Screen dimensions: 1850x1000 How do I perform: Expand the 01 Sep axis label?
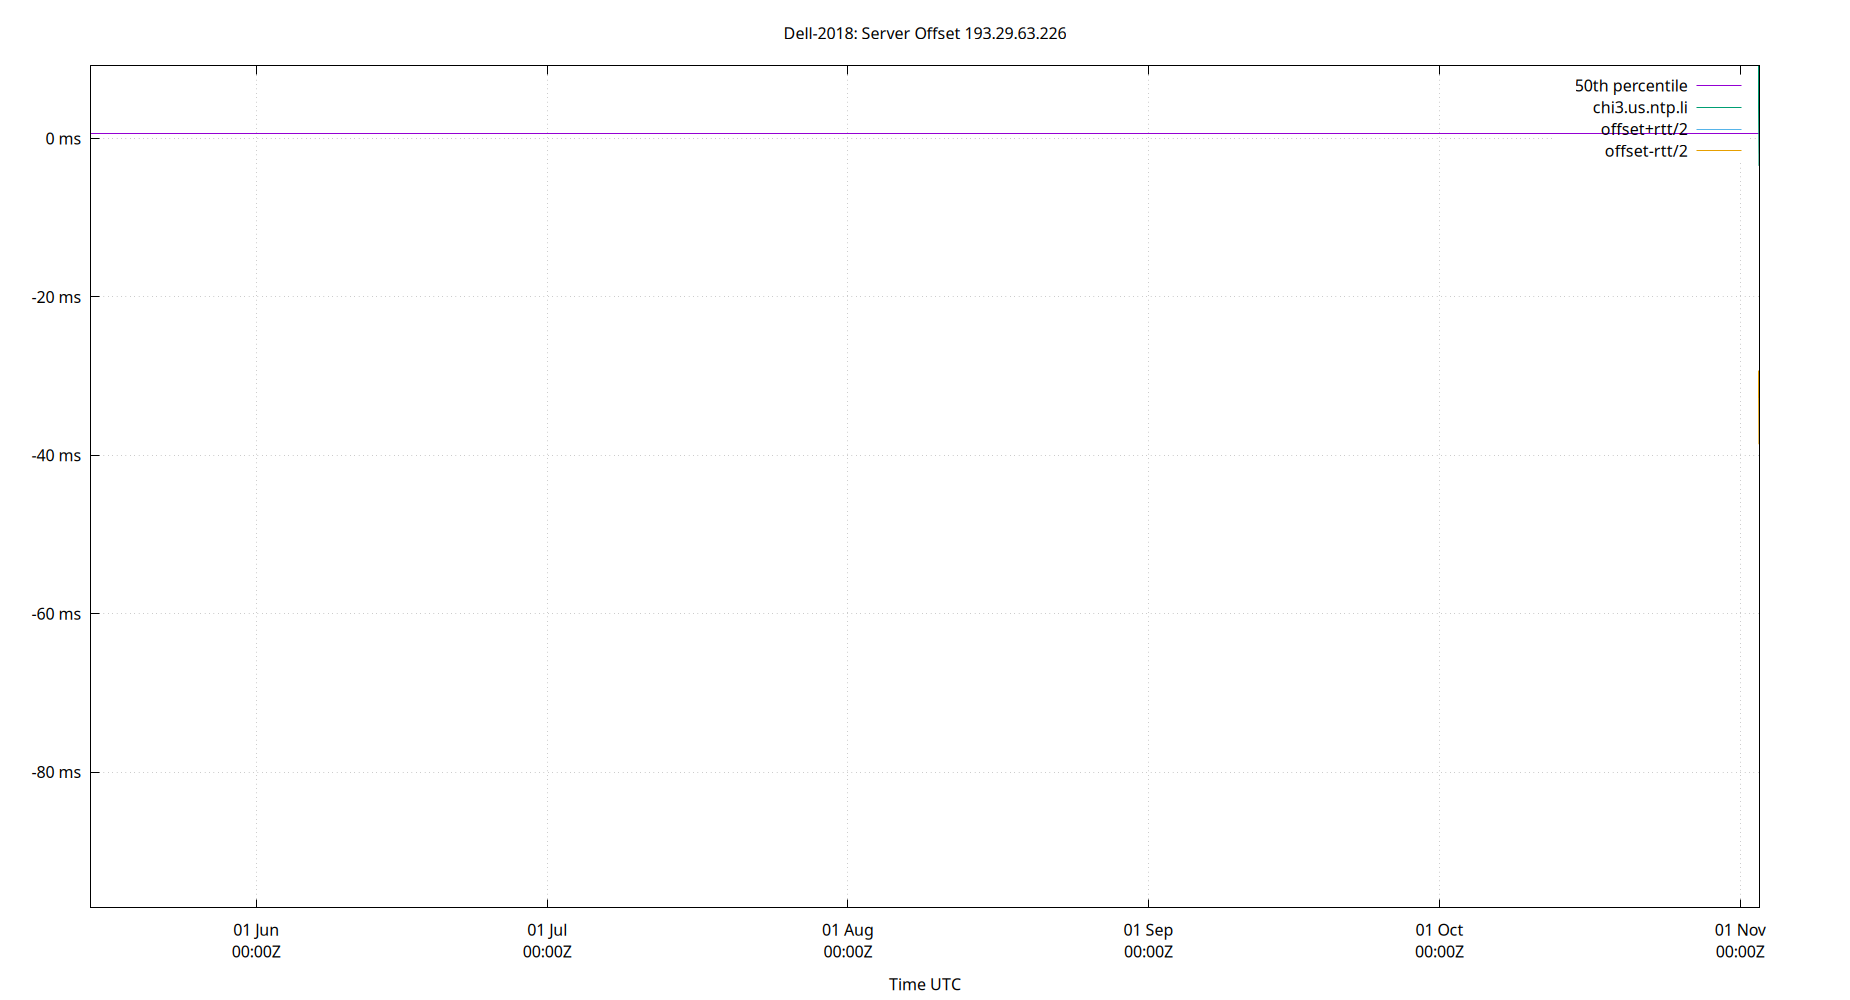[x=1148, y=929]
